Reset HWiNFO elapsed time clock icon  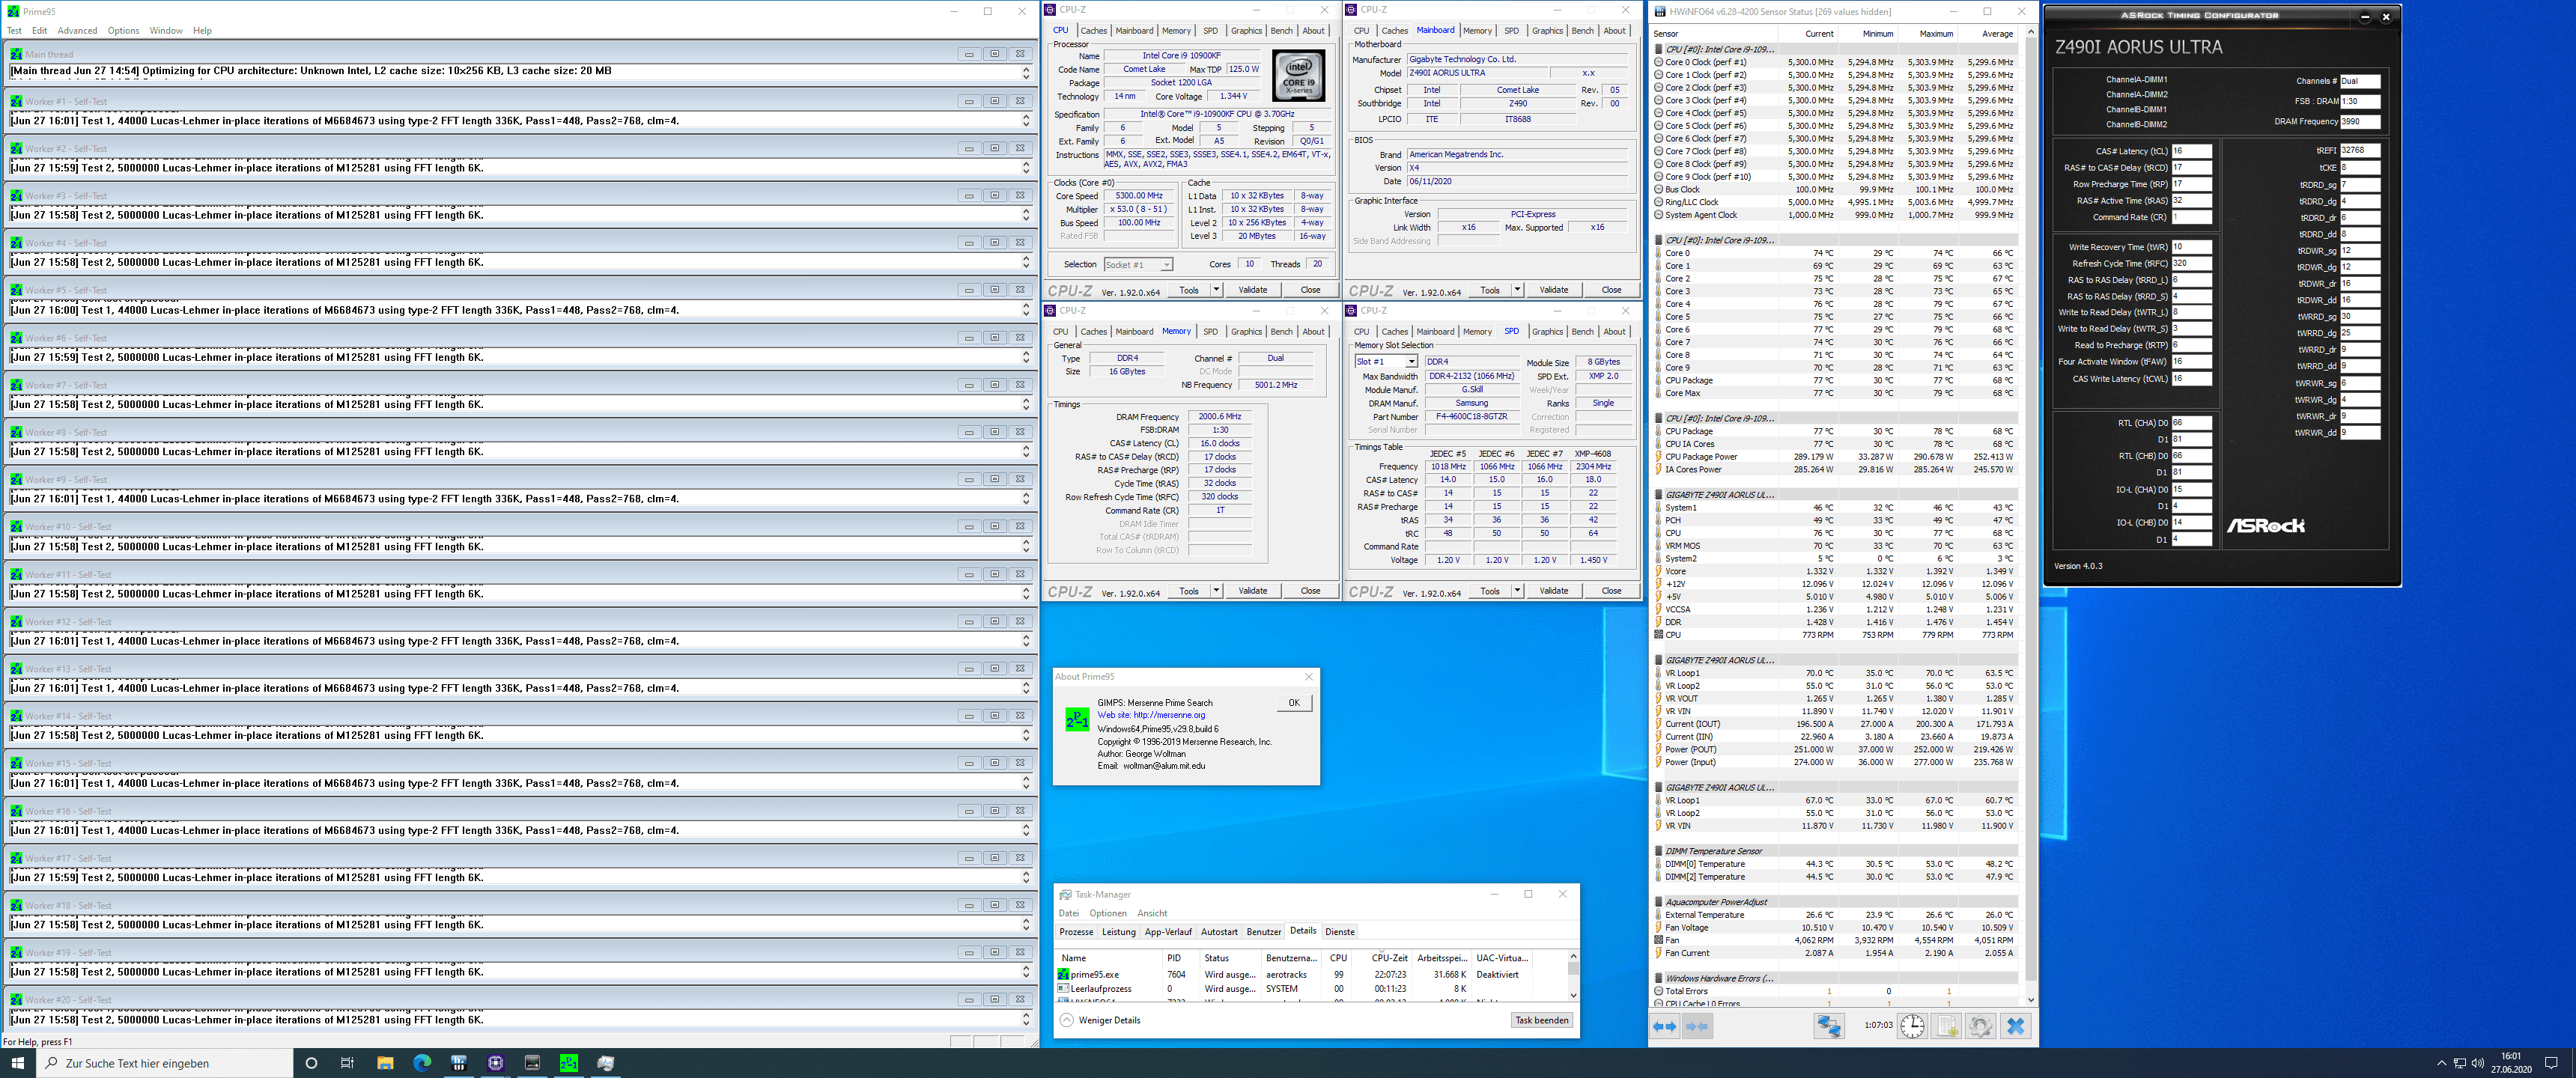click(x=1912, y=1026)
